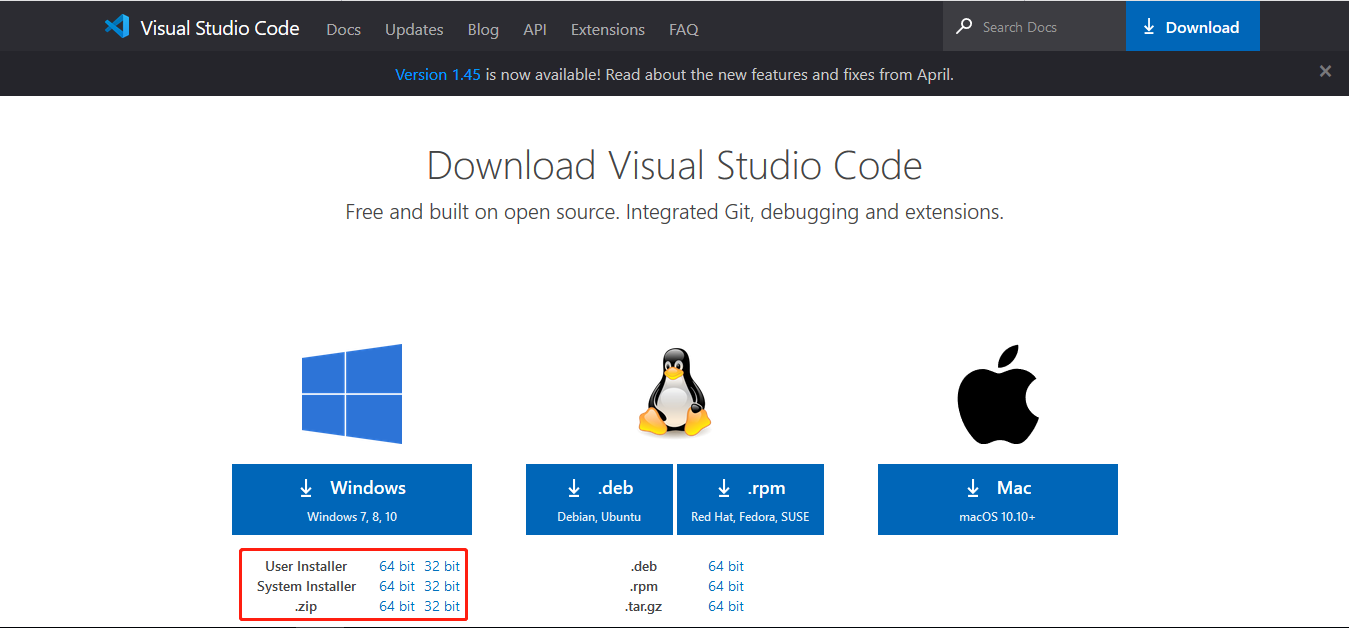Open the FAQ navigation item

pos(684,29)
